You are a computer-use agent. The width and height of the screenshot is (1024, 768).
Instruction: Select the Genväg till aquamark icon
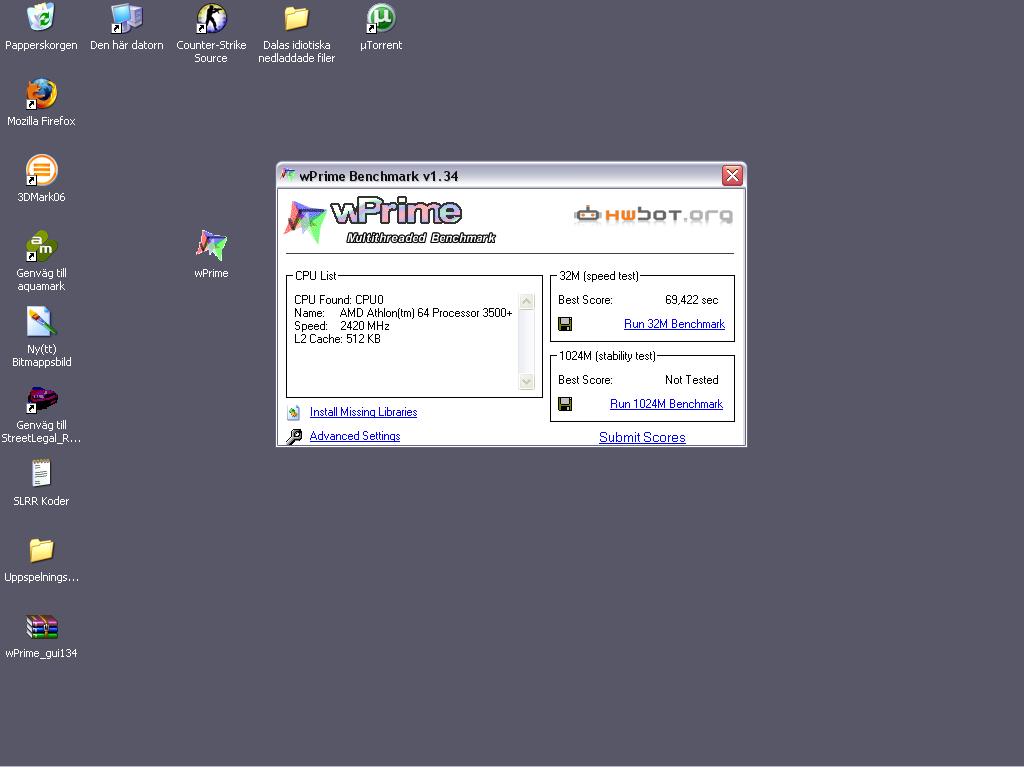point(41,246)
